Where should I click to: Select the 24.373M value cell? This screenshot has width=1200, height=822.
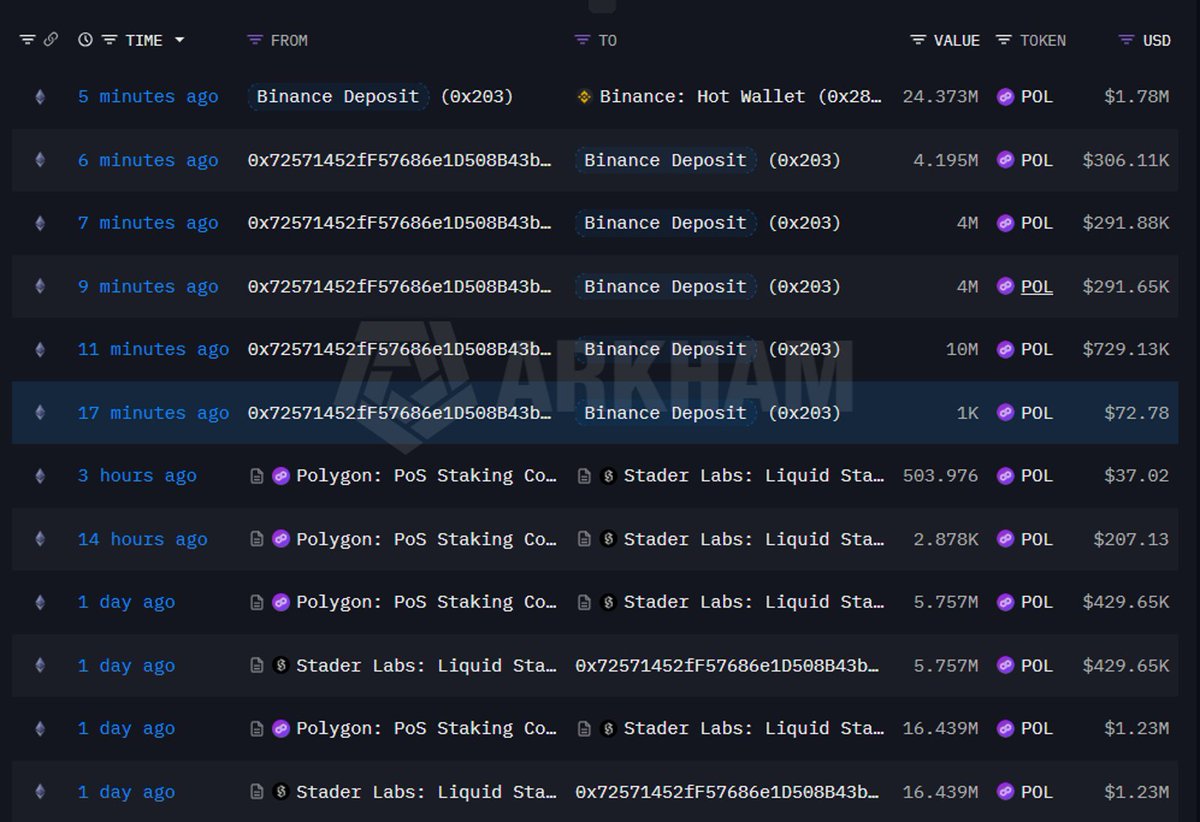tap(940, 97)
